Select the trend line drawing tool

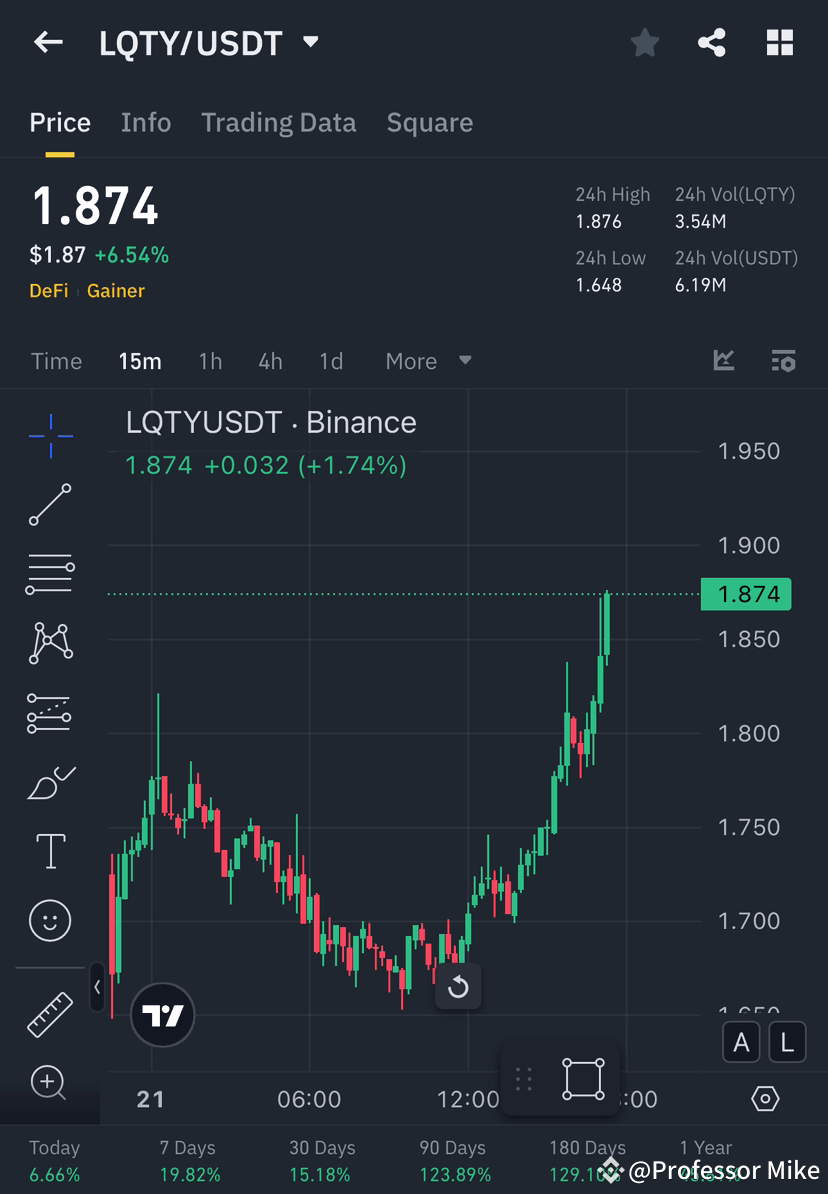[x=50, y=505]
